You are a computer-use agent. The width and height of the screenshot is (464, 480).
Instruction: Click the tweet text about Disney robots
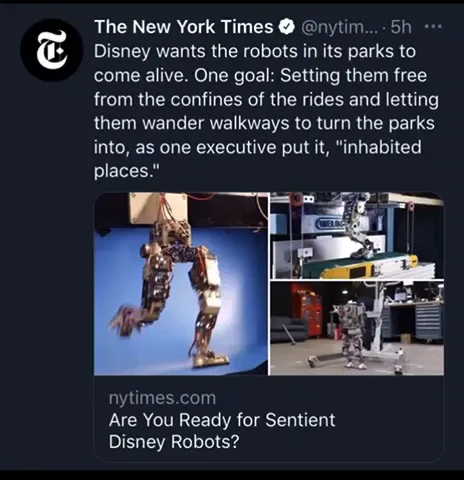(x=266, y=111)
